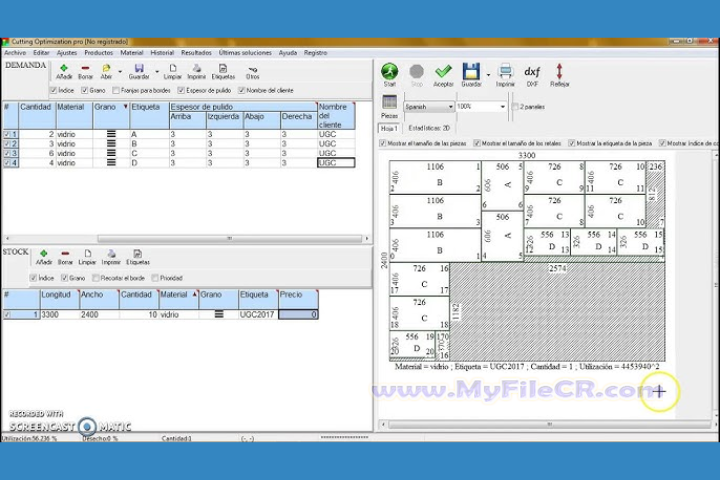This screenshot has height=480, width=720.
Task: Click grain icon in vidrio row A
Action: click(111, 134)
